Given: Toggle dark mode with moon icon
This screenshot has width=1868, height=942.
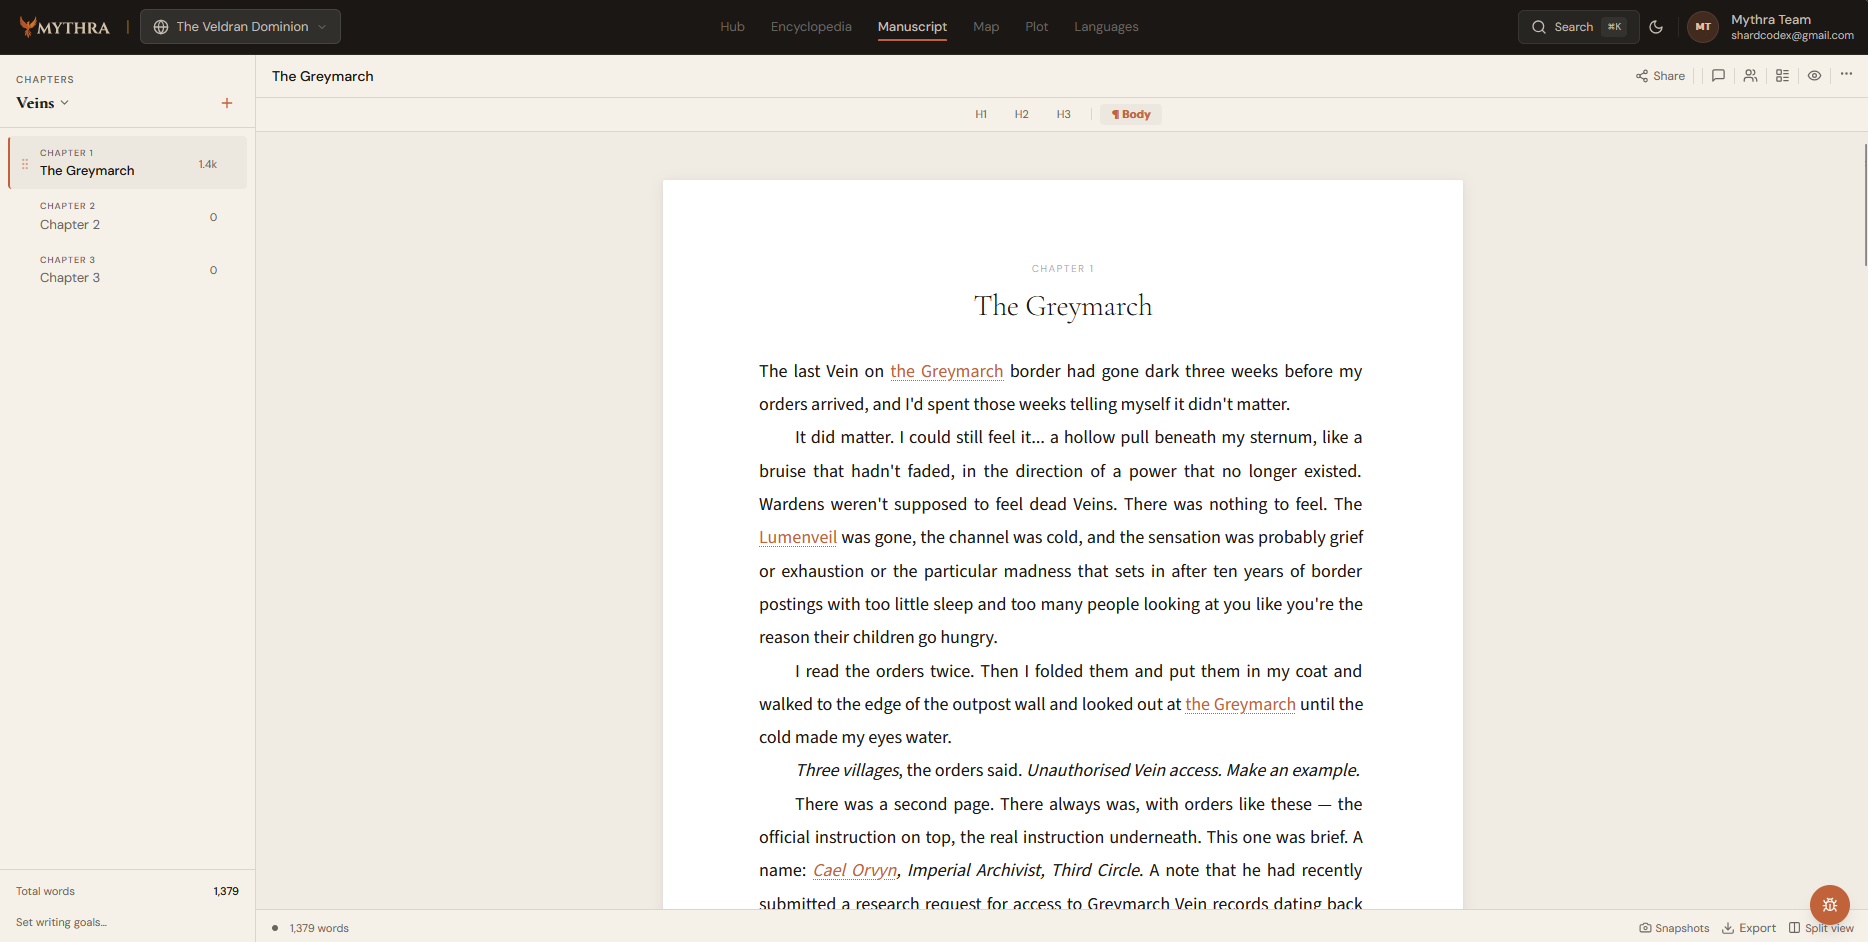Looking at the screenshot, I should pyautogui.click(x=1656, y=27).
